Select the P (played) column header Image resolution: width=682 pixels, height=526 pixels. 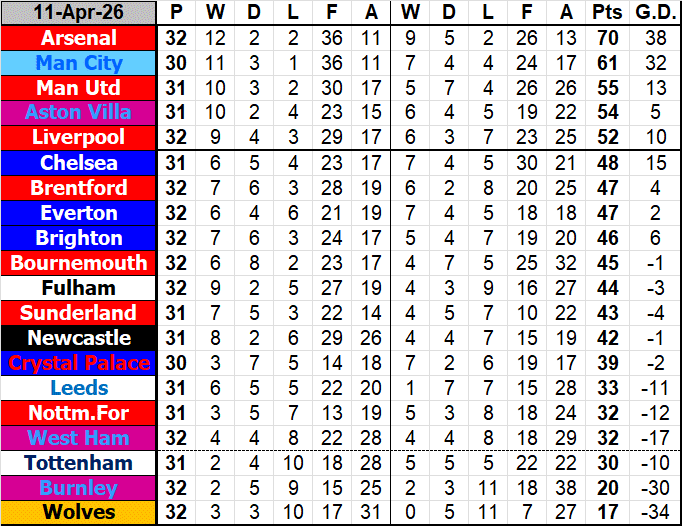(x=177, y=13)
